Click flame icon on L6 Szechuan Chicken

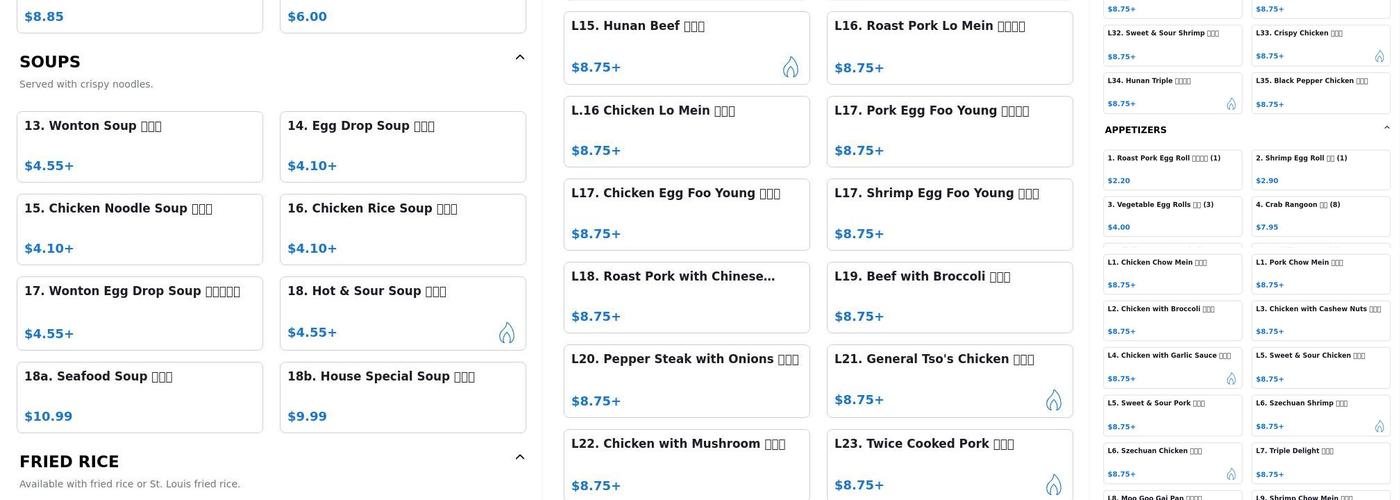coord(1231,474)
